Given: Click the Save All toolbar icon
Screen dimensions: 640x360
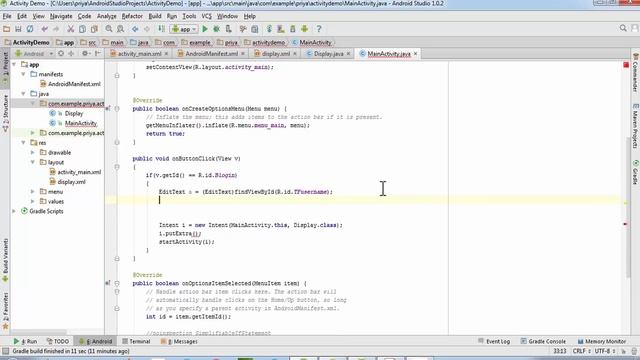Looking at the screenshot, I should point(18,29).
